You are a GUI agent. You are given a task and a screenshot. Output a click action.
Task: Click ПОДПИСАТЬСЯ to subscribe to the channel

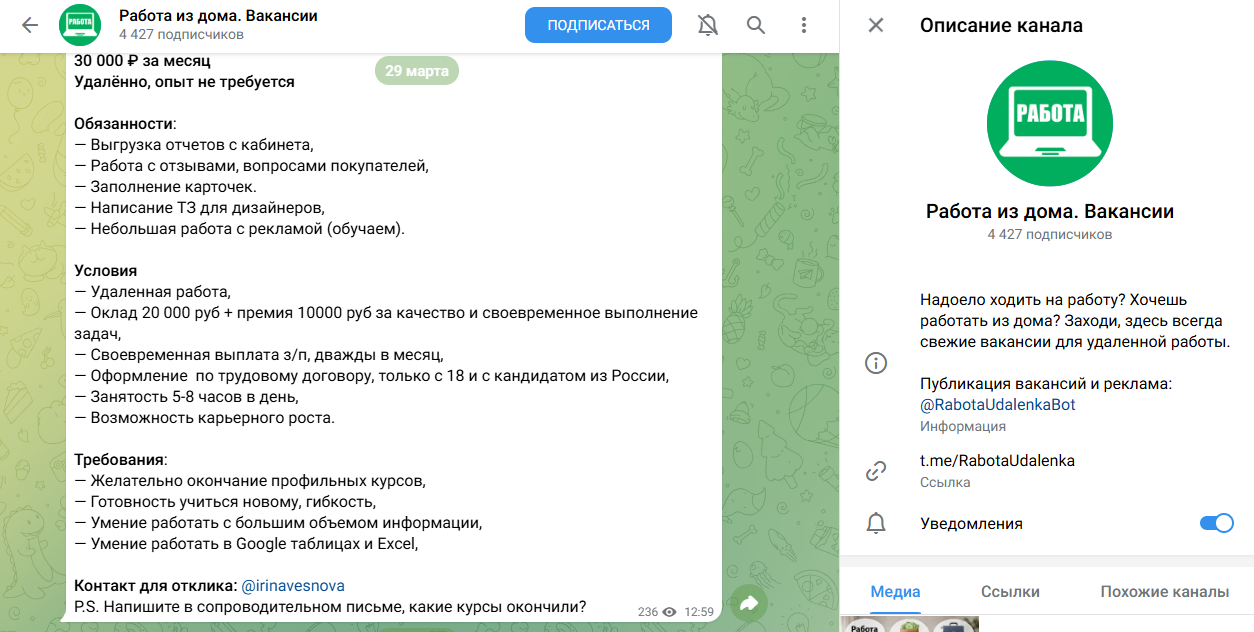[598, 25]
